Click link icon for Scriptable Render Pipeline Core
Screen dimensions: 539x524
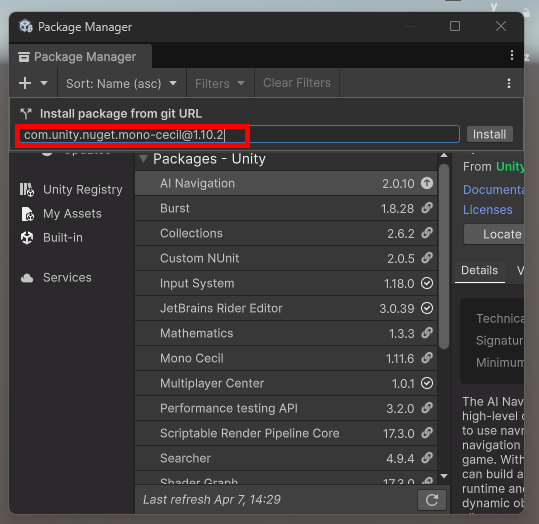tap(427, 433)
